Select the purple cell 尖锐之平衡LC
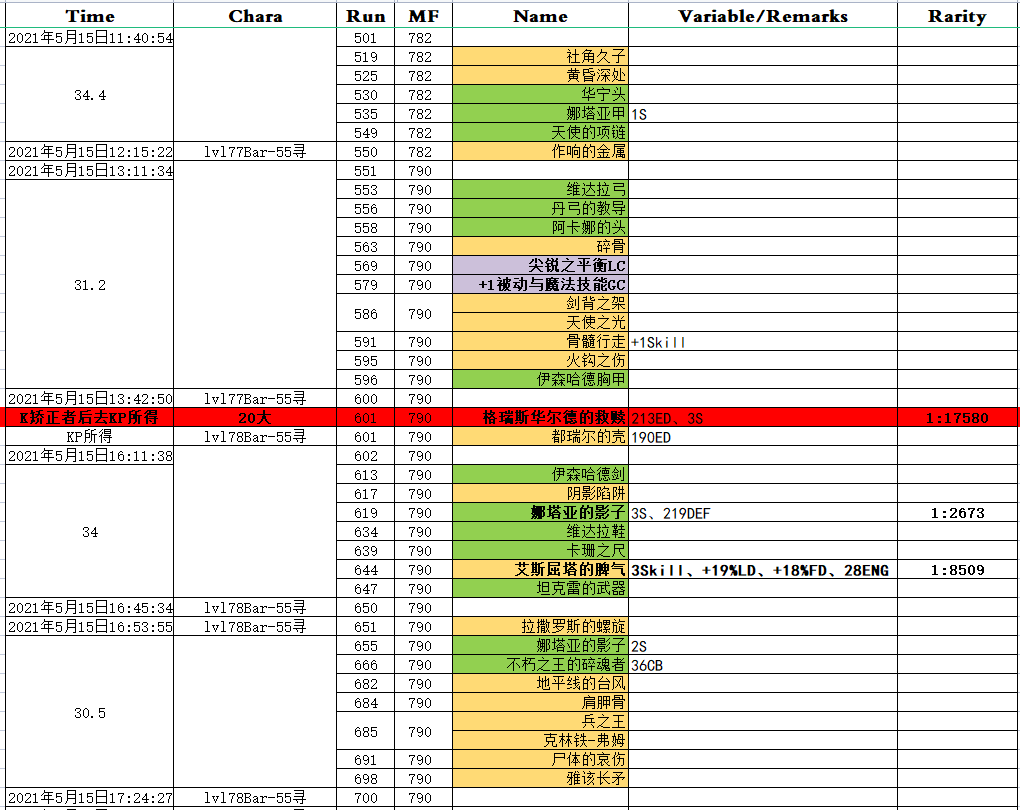This screenshot has height=810, width=1020. [540, 266]
